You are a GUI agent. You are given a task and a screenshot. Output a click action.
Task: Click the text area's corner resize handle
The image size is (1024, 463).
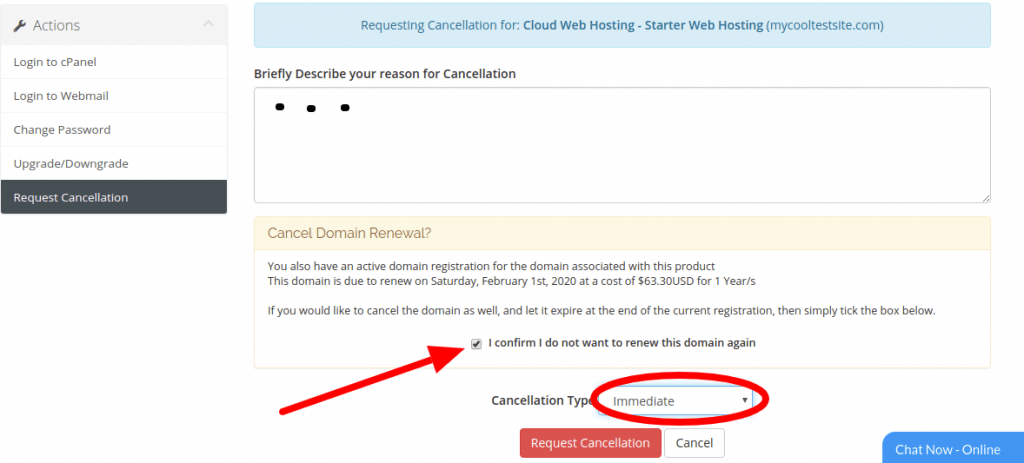[985, 198]
